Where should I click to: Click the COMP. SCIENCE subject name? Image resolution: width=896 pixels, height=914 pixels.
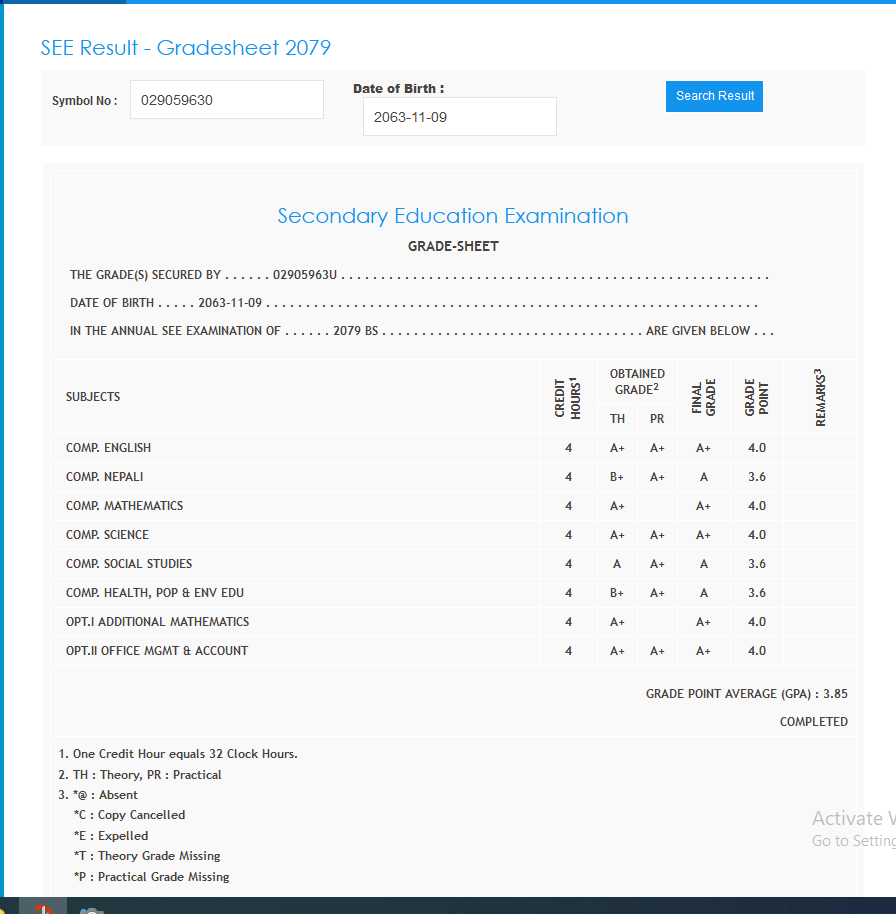tap(107, 535)
